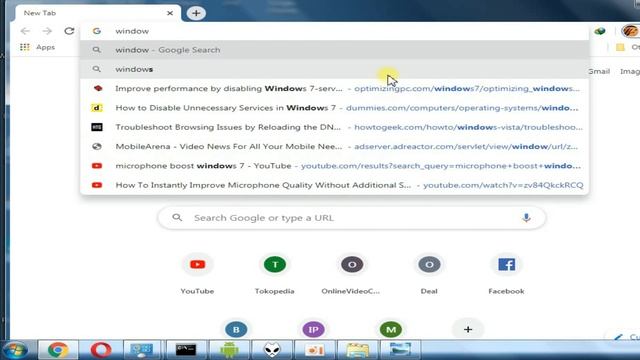Open the OnlineVideoC... shortcut tile
Viewport: 640px width, 360px height.
click(352, 273)
